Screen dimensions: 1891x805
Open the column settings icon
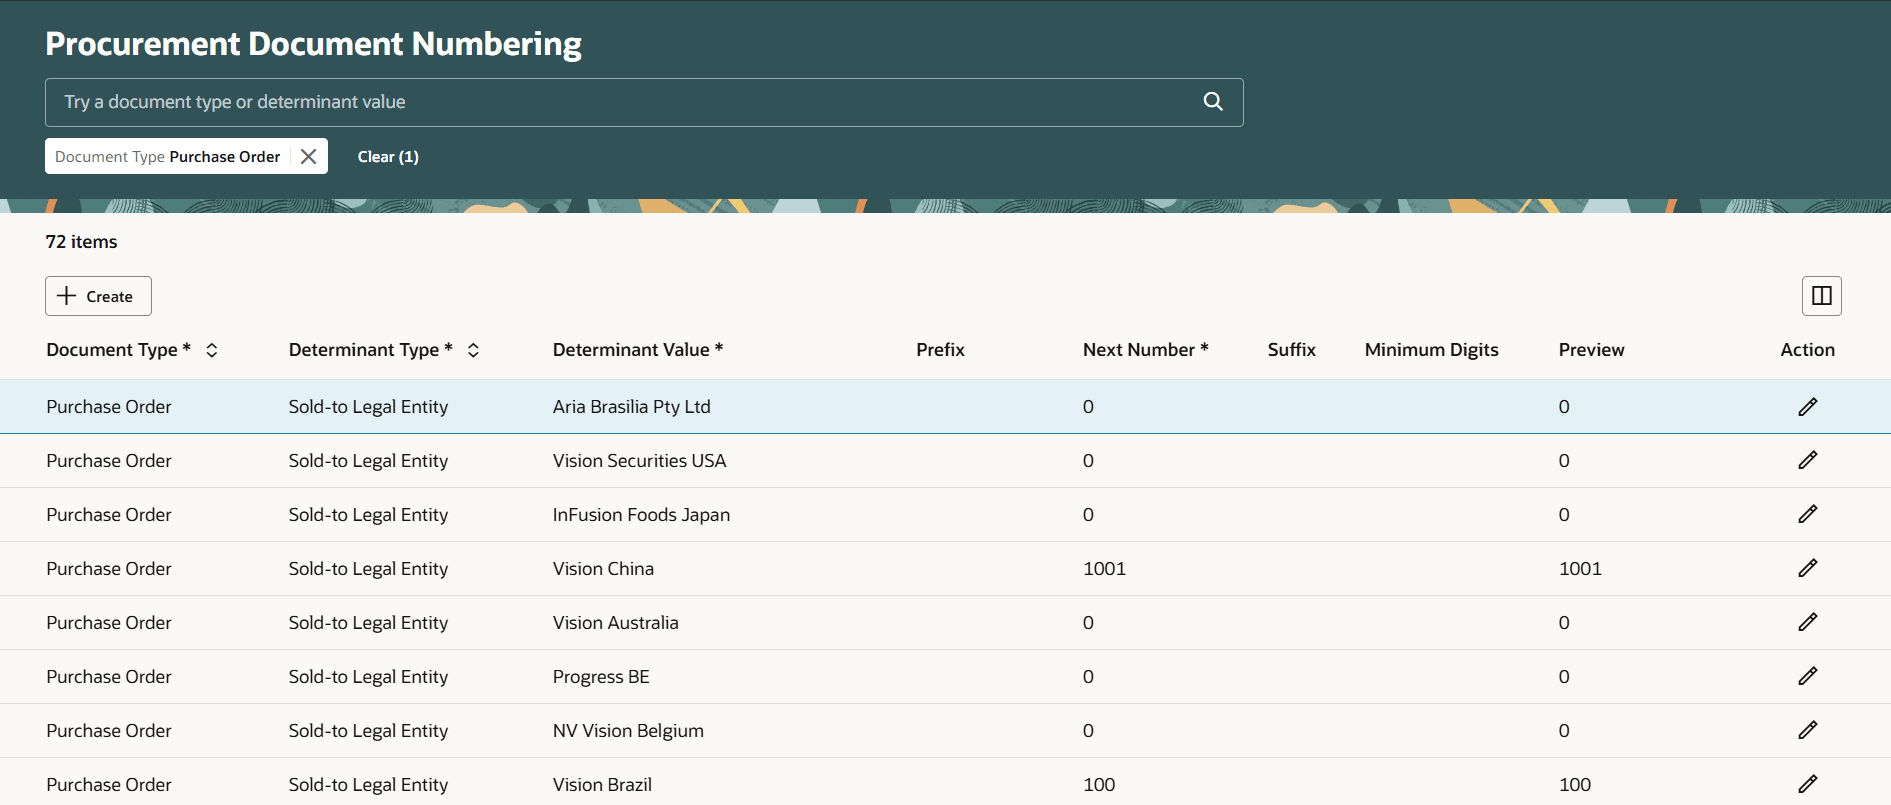pyautogui.click(x=1821, y=295)
